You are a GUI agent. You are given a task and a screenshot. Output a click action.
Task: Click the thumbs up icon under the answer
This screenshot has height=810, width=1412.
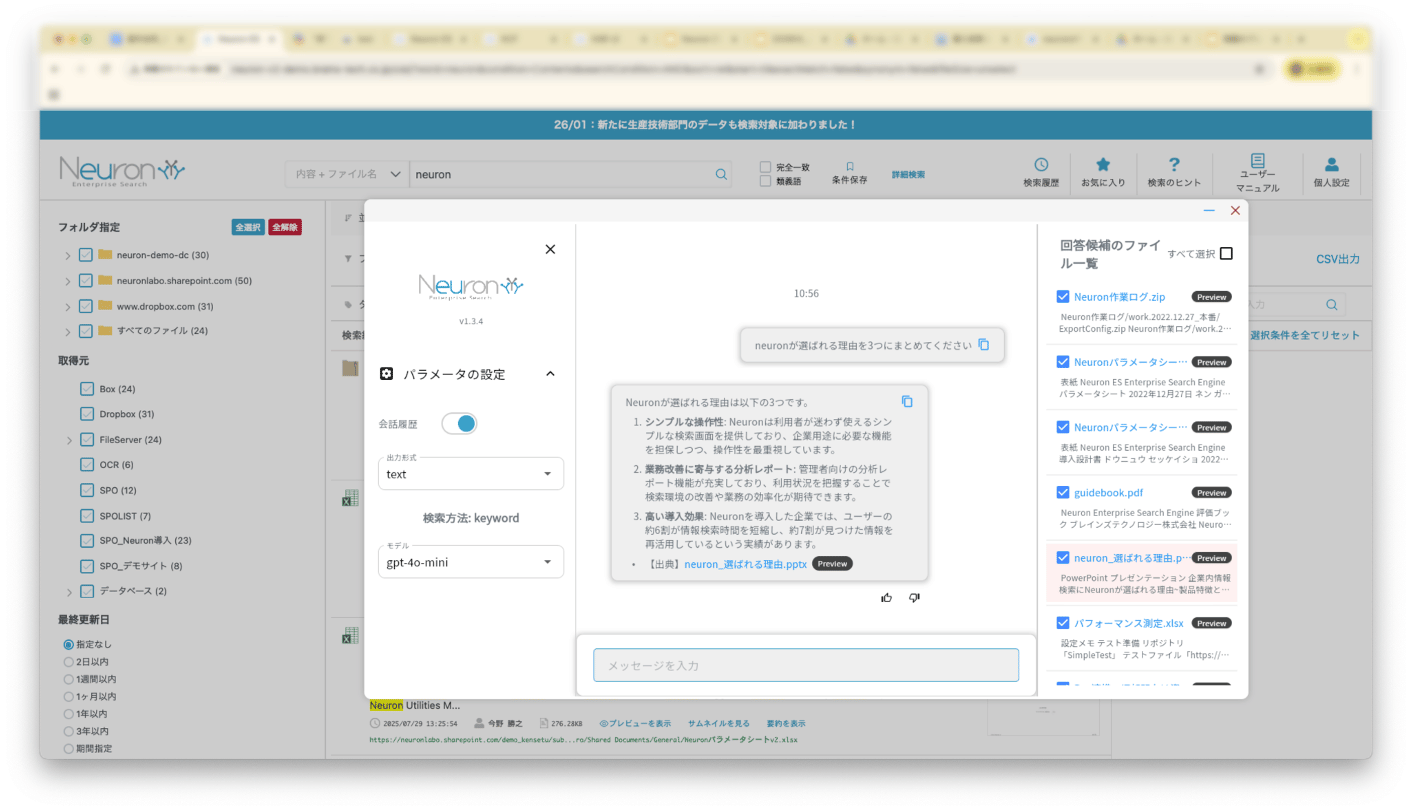886,598
